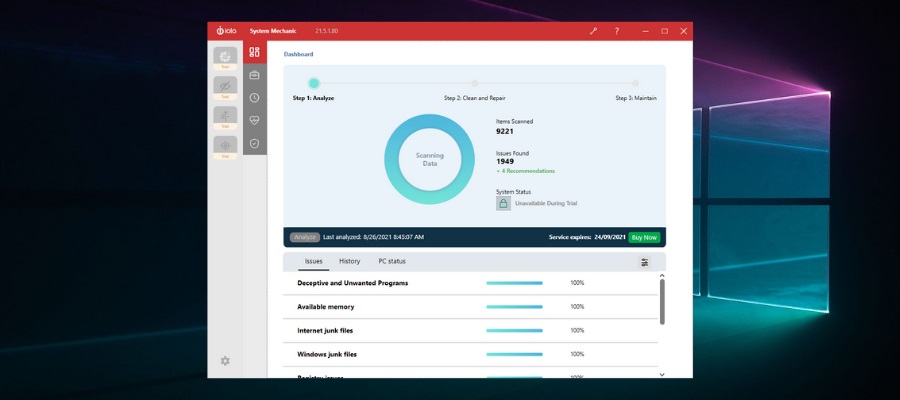Open help question mark icon

pos(617,31)
